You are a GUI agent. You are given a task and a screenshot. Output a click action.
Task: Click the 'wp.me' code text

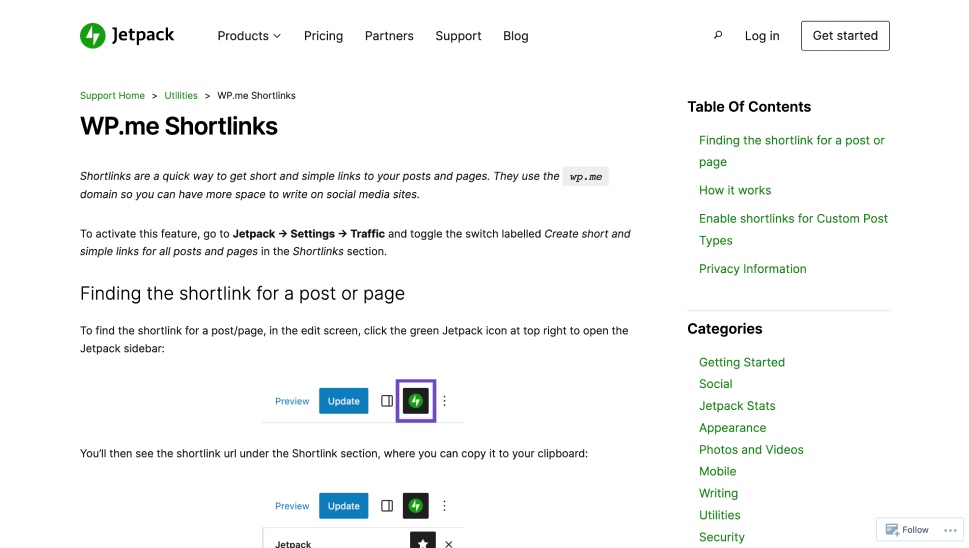(585, 177)
